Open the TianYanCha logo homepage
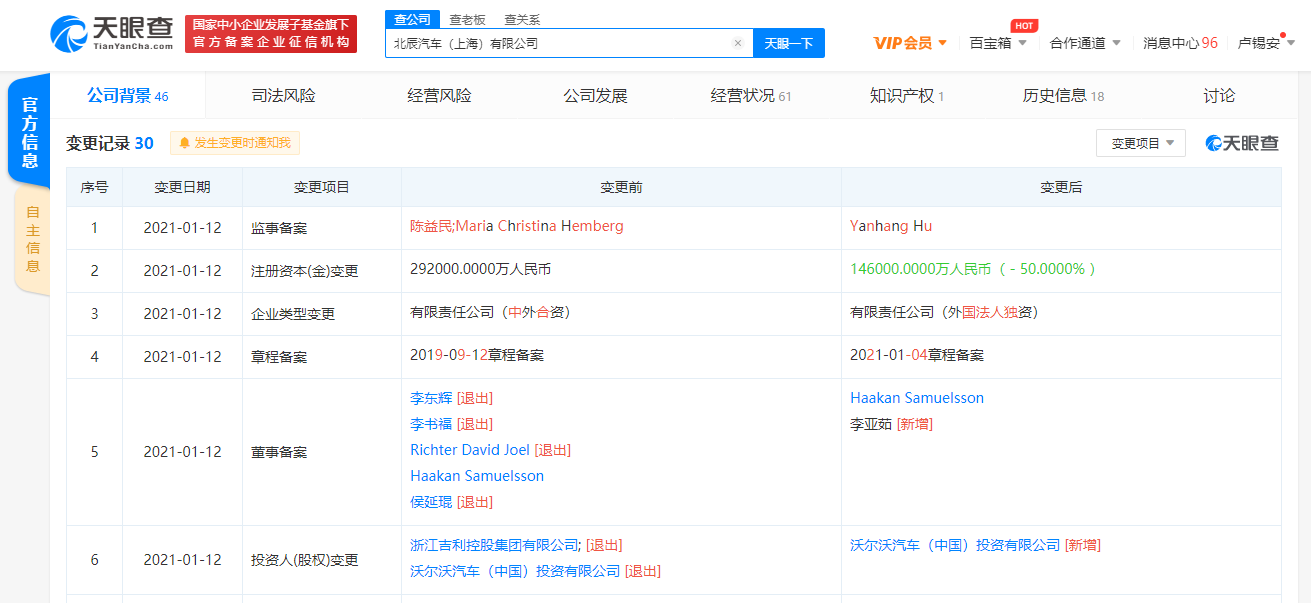Screen dimensions: 1311x603 coord(111,33)
